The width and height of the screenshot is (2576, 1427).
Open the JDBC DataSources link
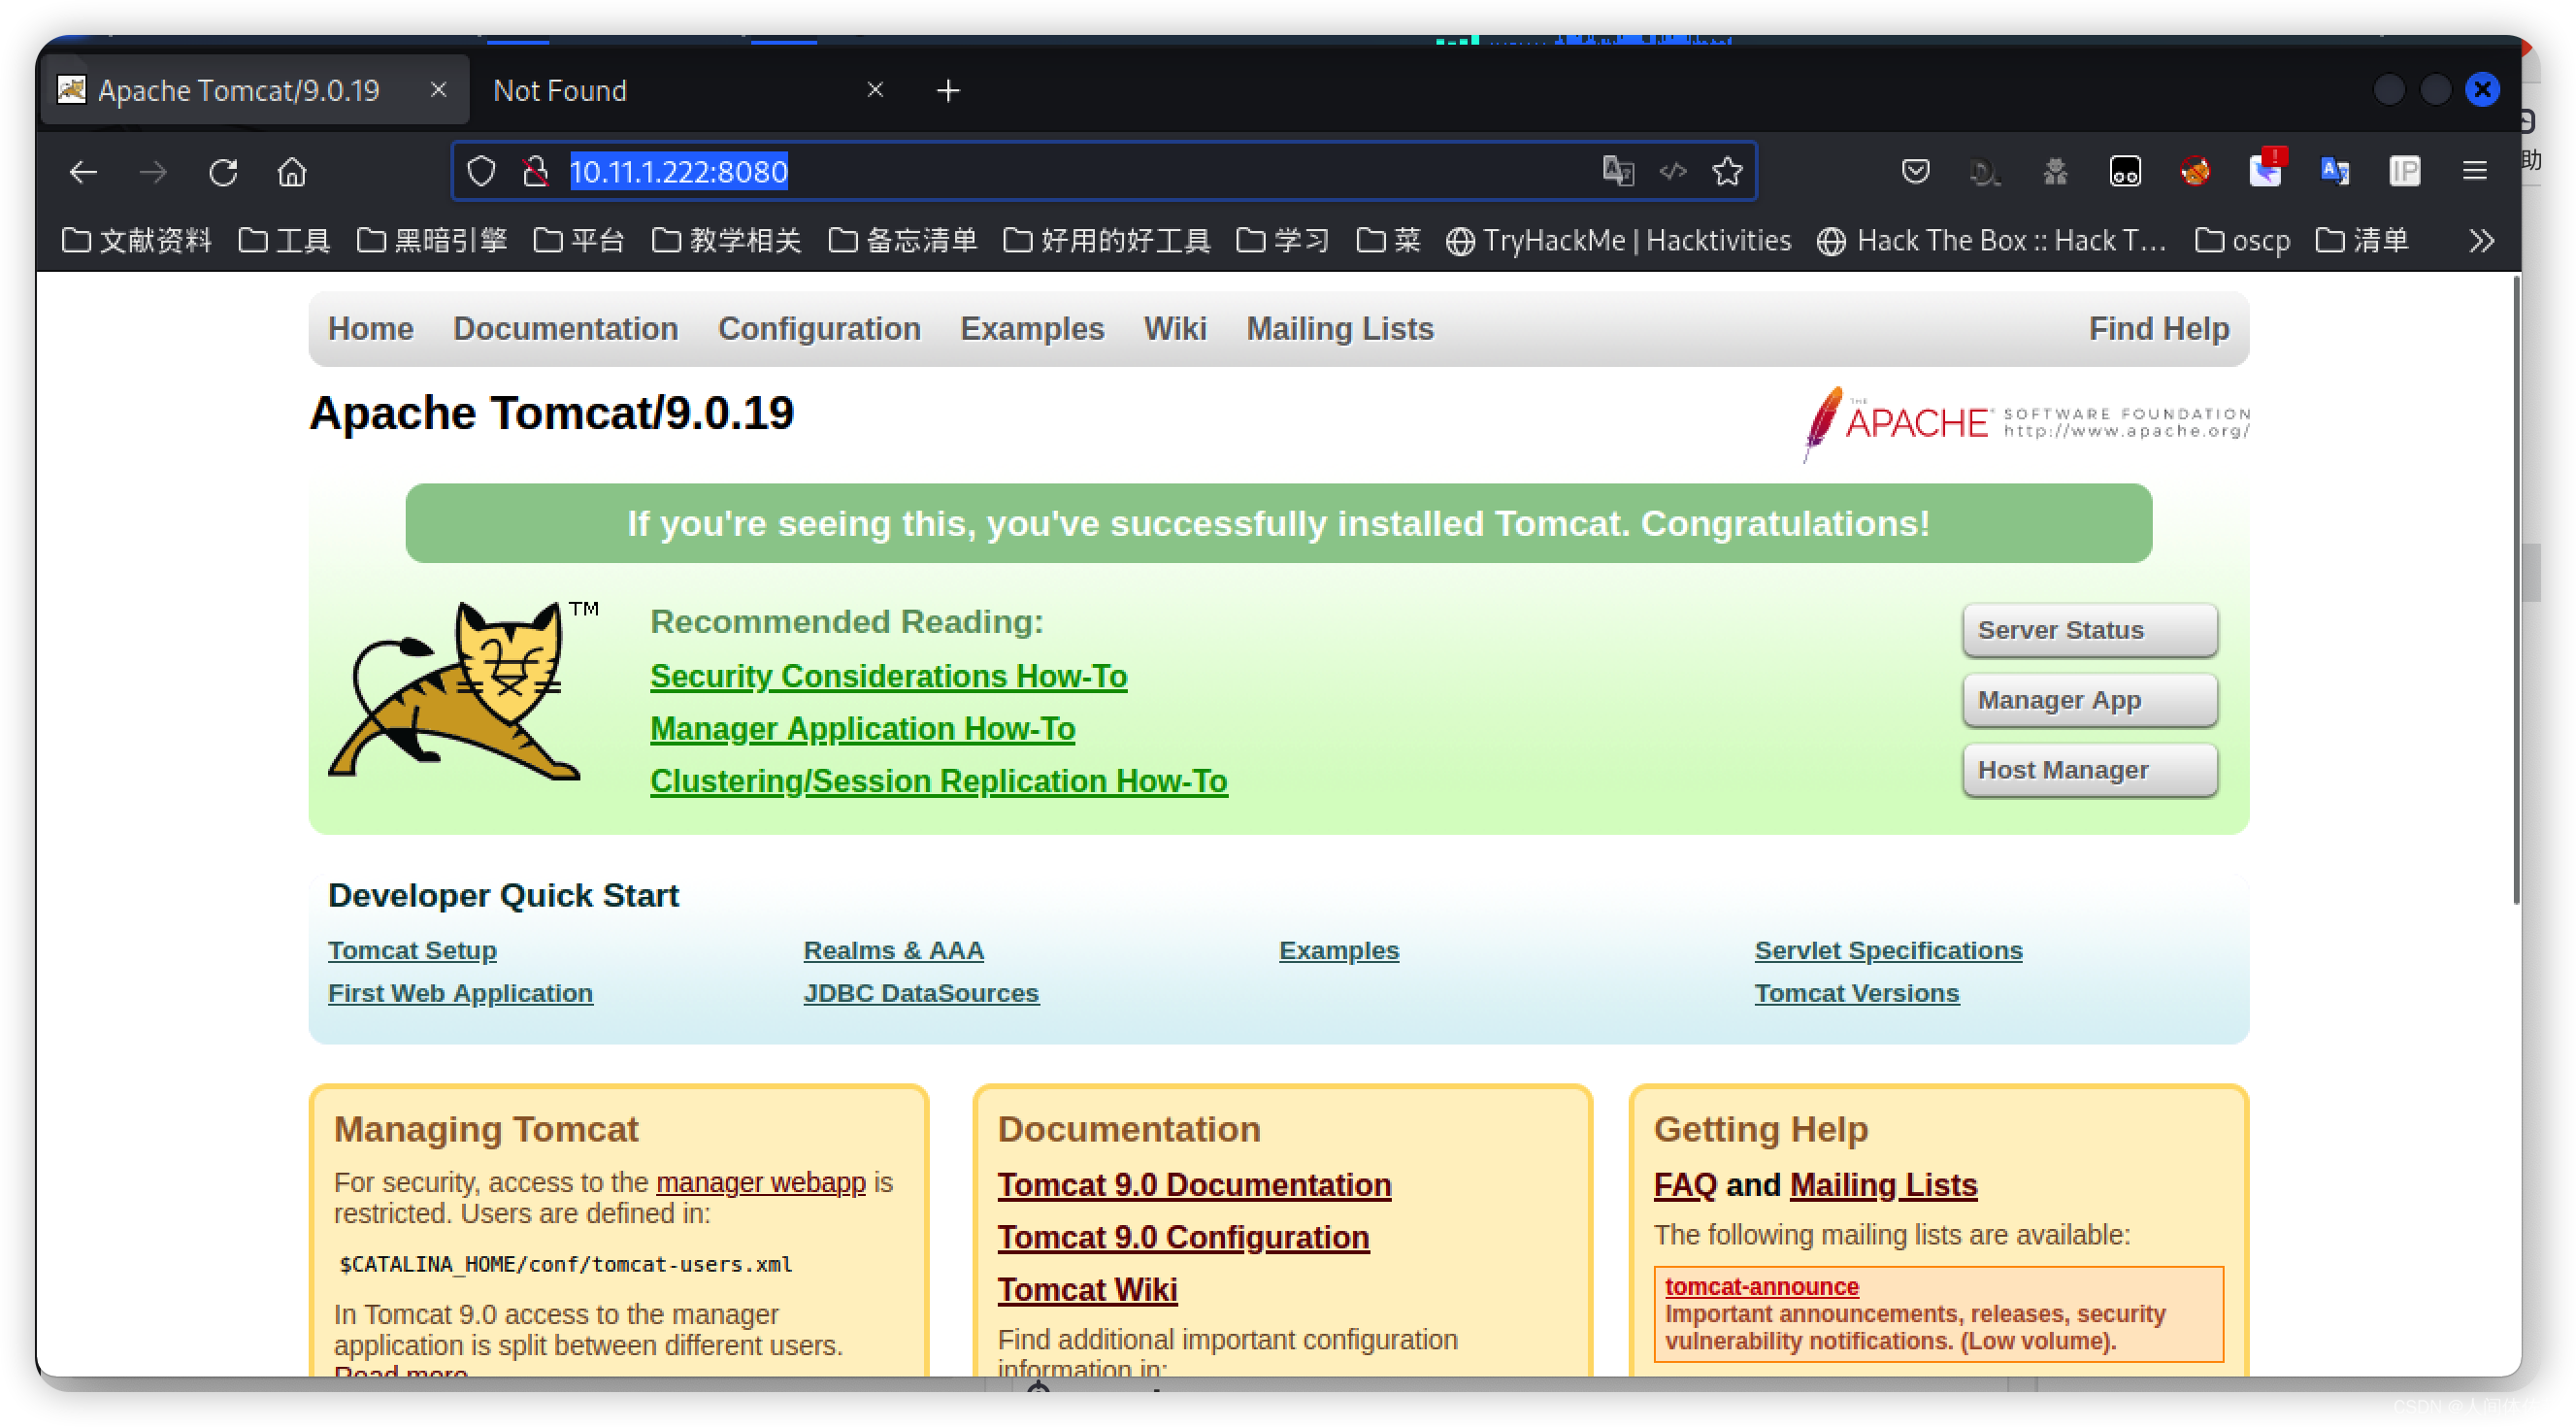pyautogui.click(x=921, y=993)
